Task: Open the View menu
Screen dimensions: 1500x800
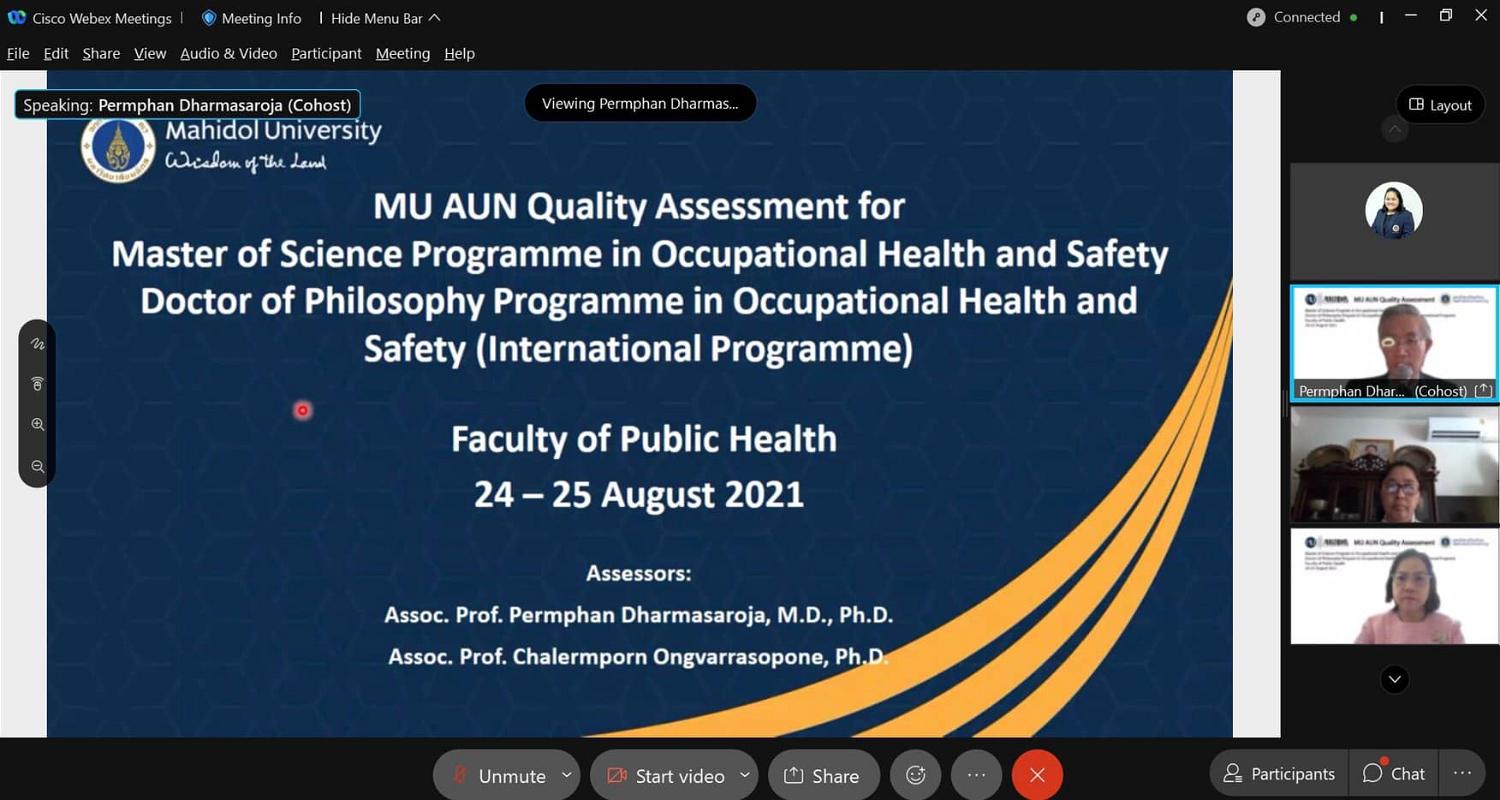Action: pos(150,53)
